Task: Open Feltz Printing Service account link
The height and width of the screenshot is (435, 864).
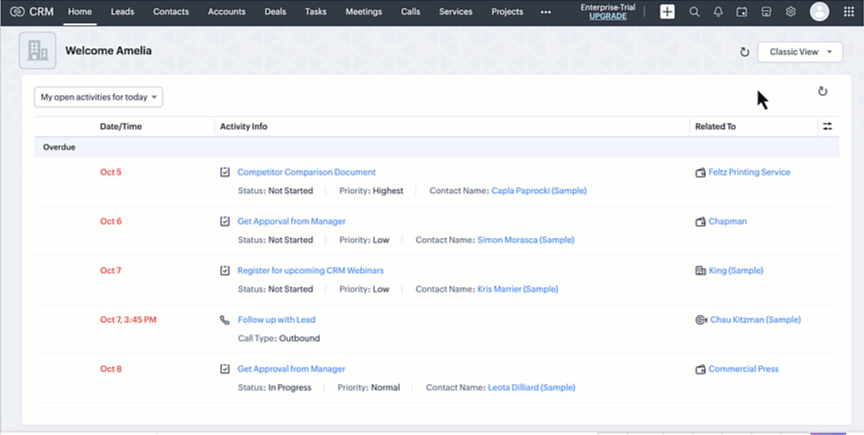Action: 749,172
